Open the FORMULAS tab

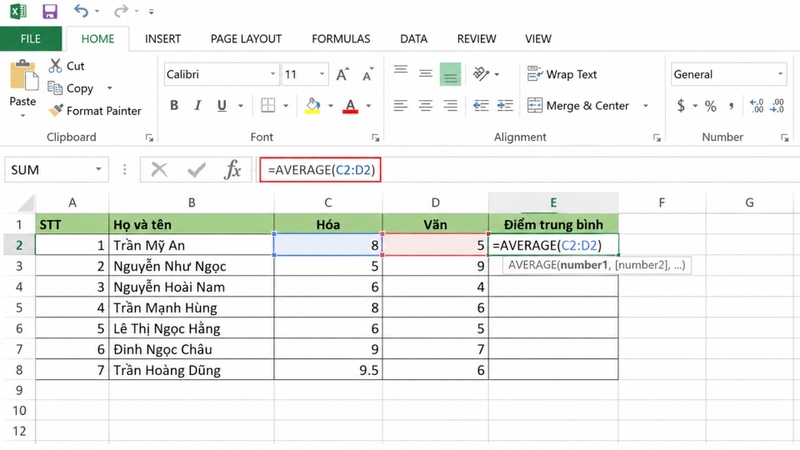click(341, 39)
